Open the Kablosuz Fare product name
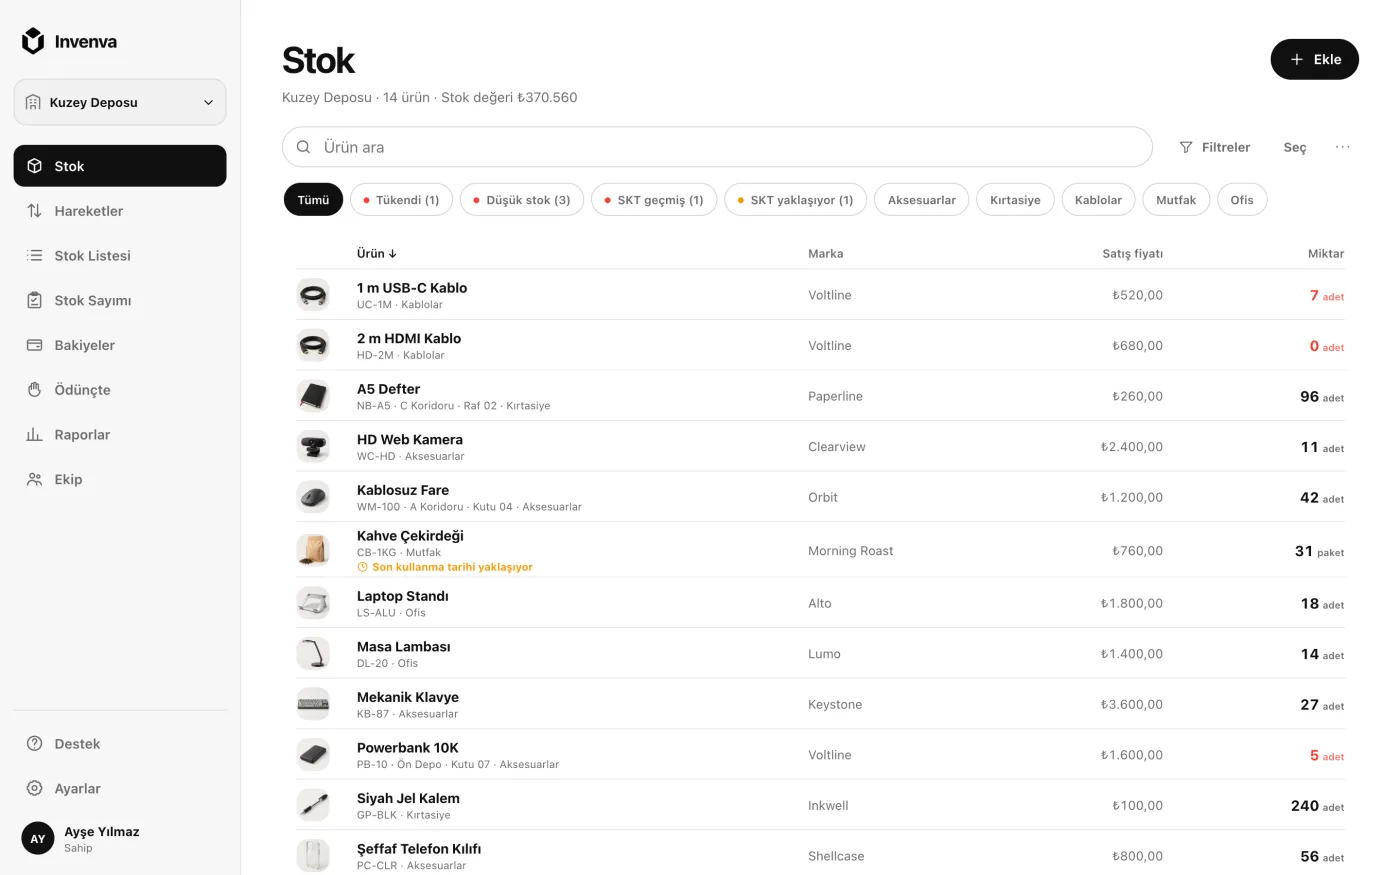Screen dimensions: 1400x875 (403, 490)
